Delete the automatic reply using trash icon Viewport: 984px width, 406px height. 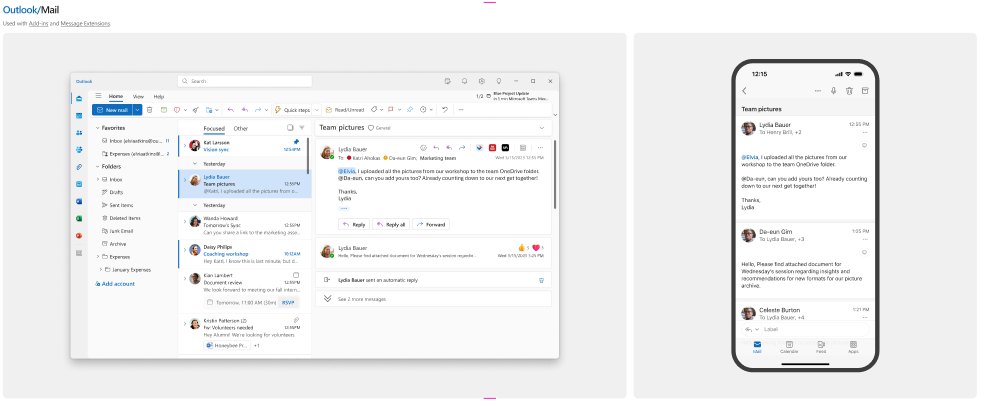click(x=541, y=280)
